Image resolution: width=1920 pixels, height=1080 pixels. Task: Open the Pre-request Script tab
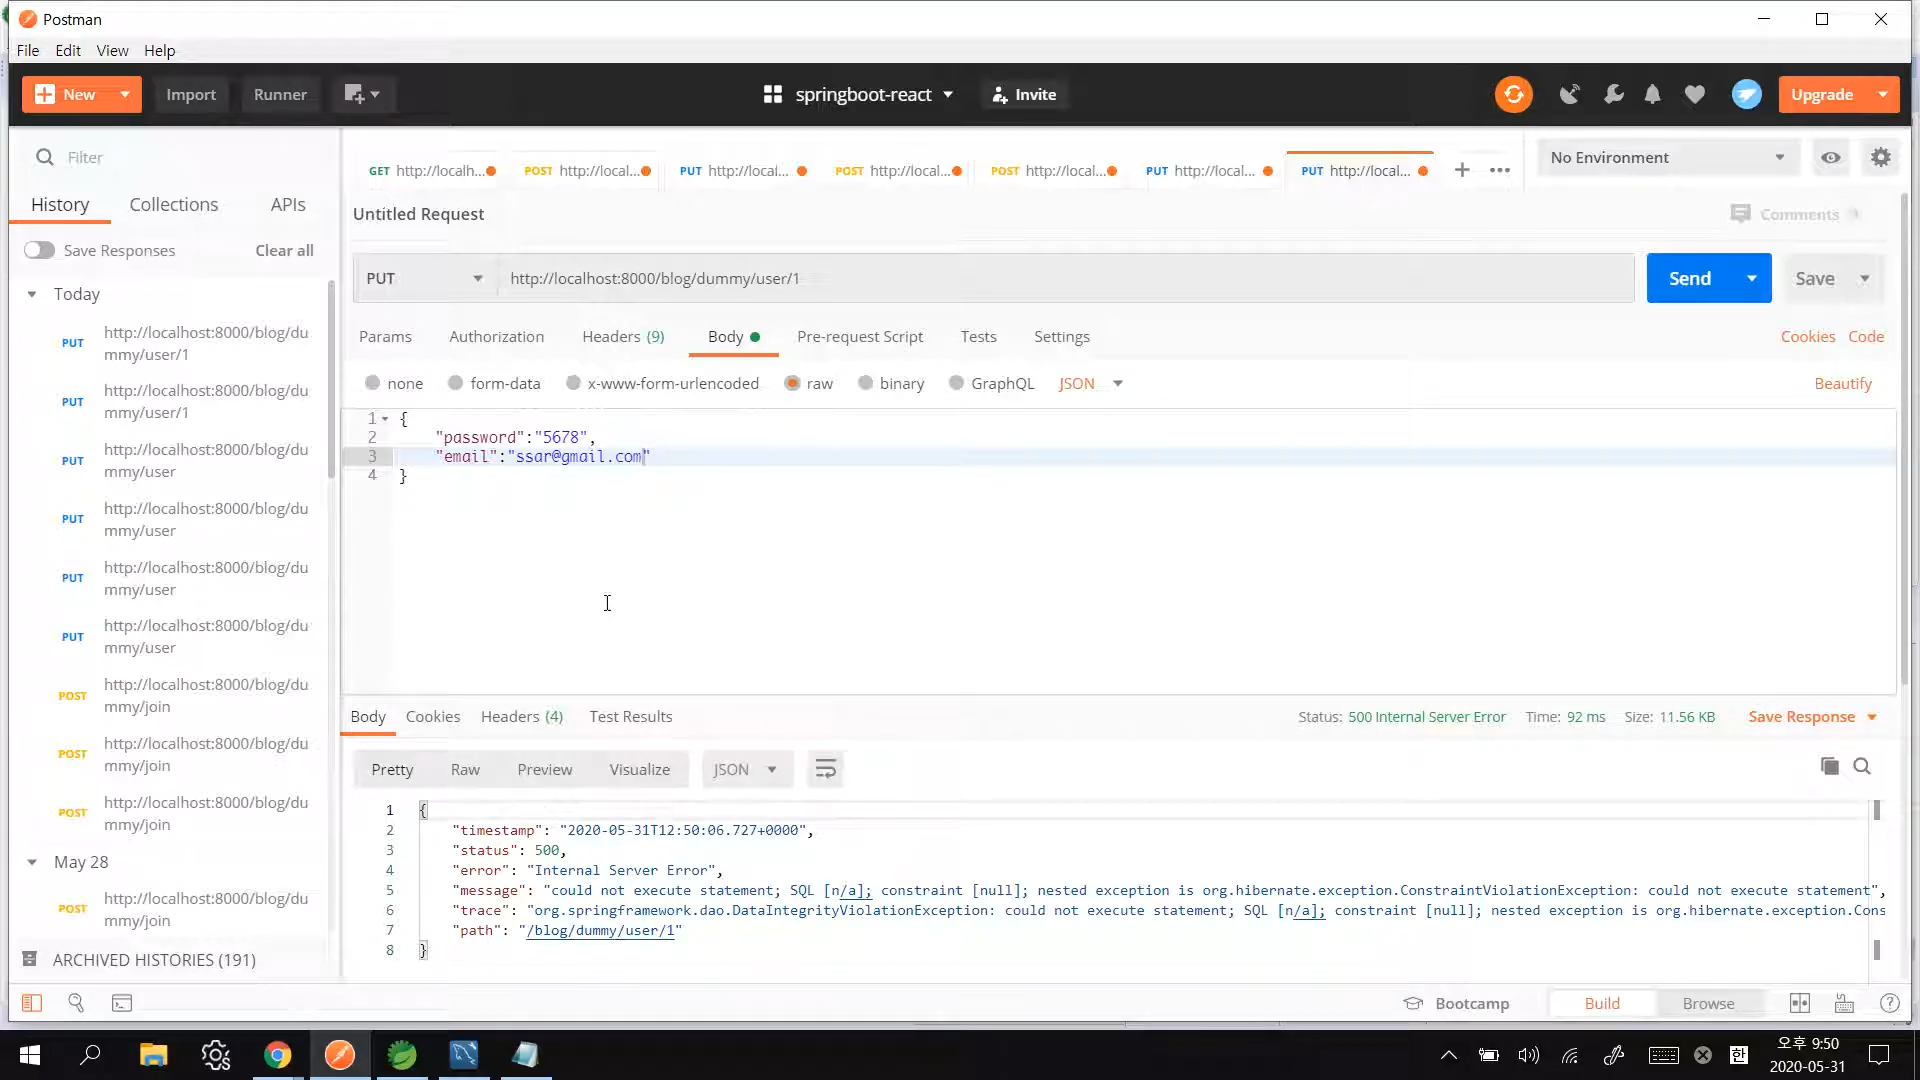coord(859,336)
